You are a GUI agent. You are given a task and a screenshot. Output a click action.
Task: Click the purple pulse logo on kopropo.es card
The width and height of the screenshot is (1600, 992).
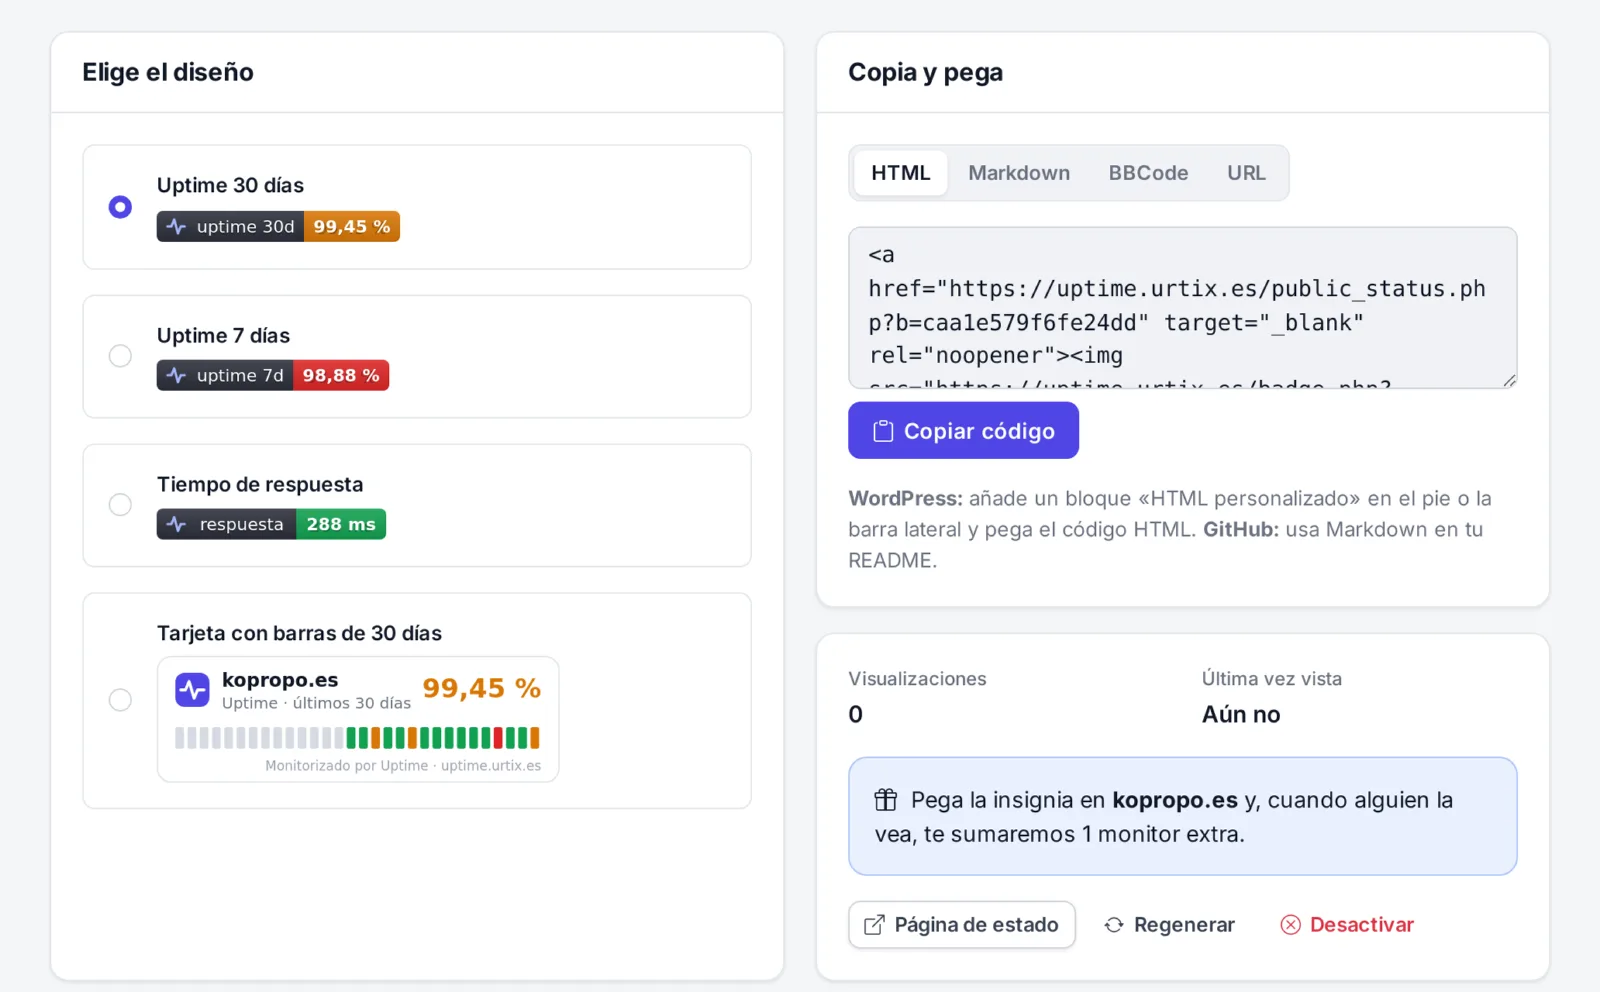(192, 690)
